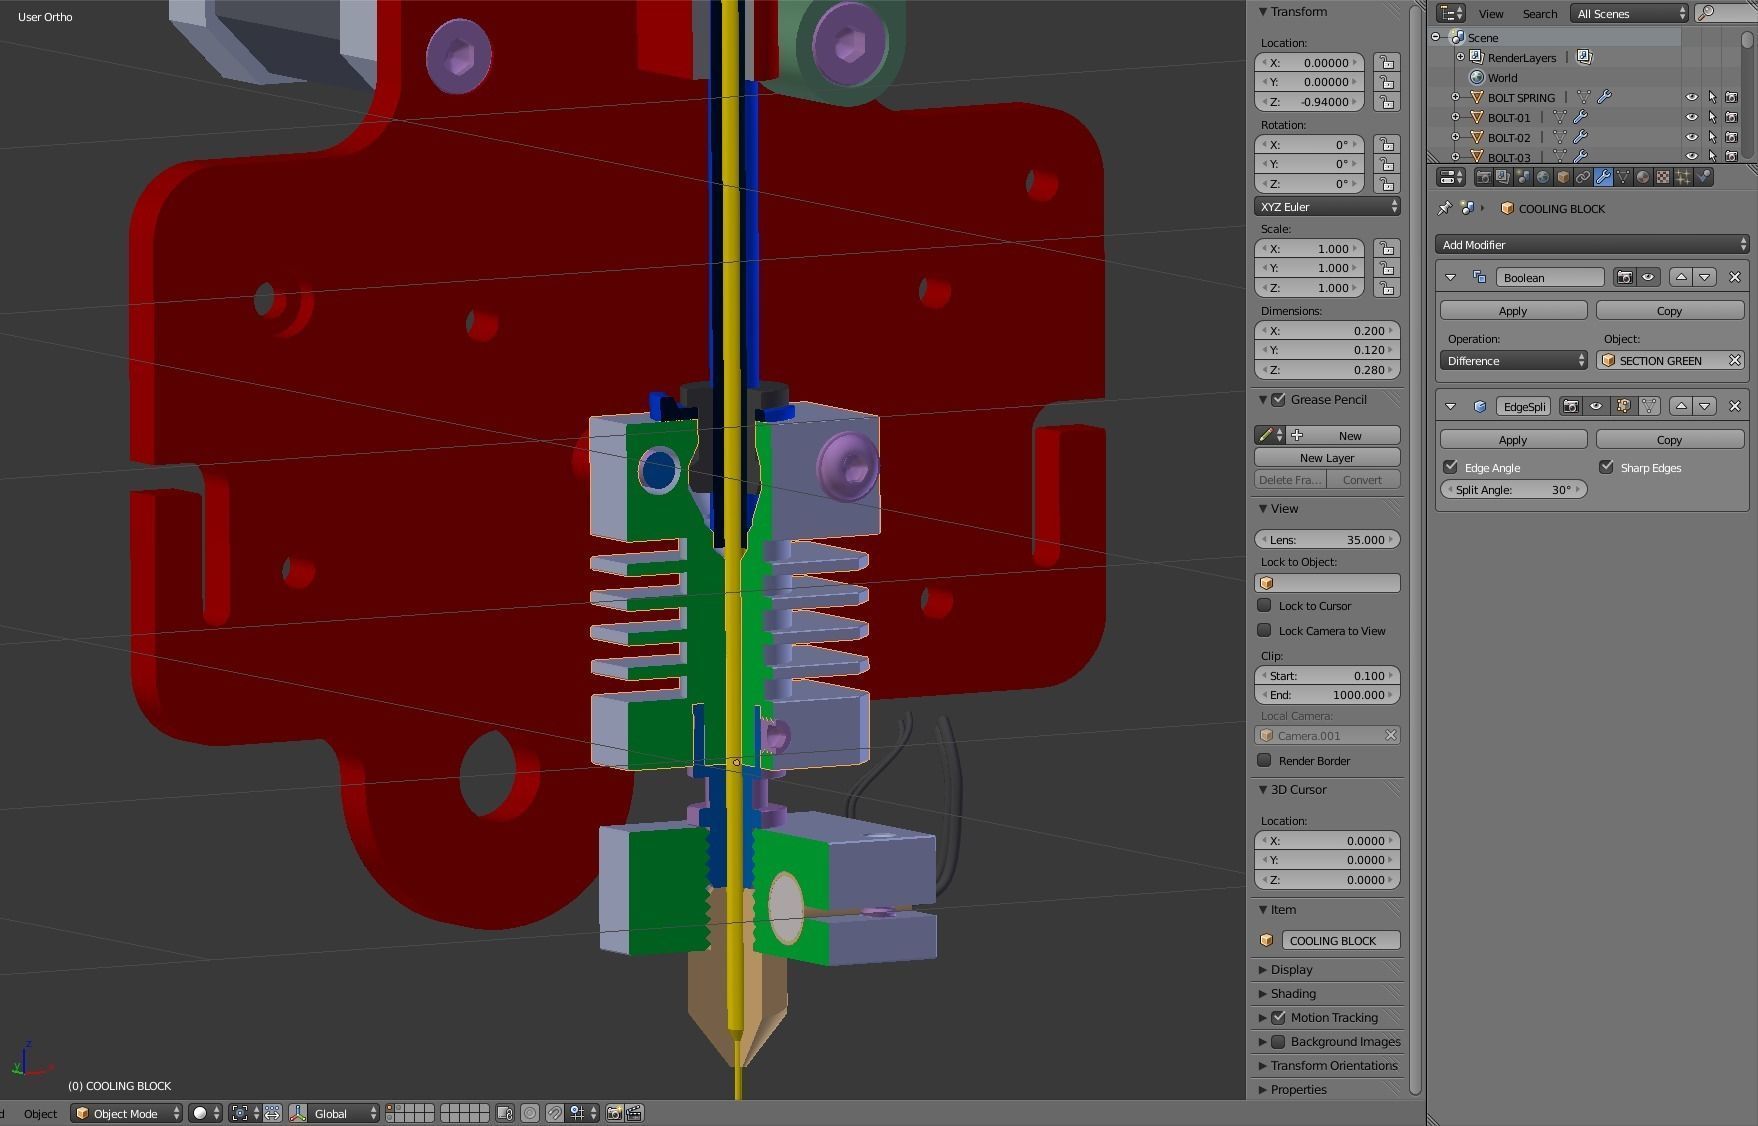Open the Constraints properties chain tab icon

(x=1583, y=177)
